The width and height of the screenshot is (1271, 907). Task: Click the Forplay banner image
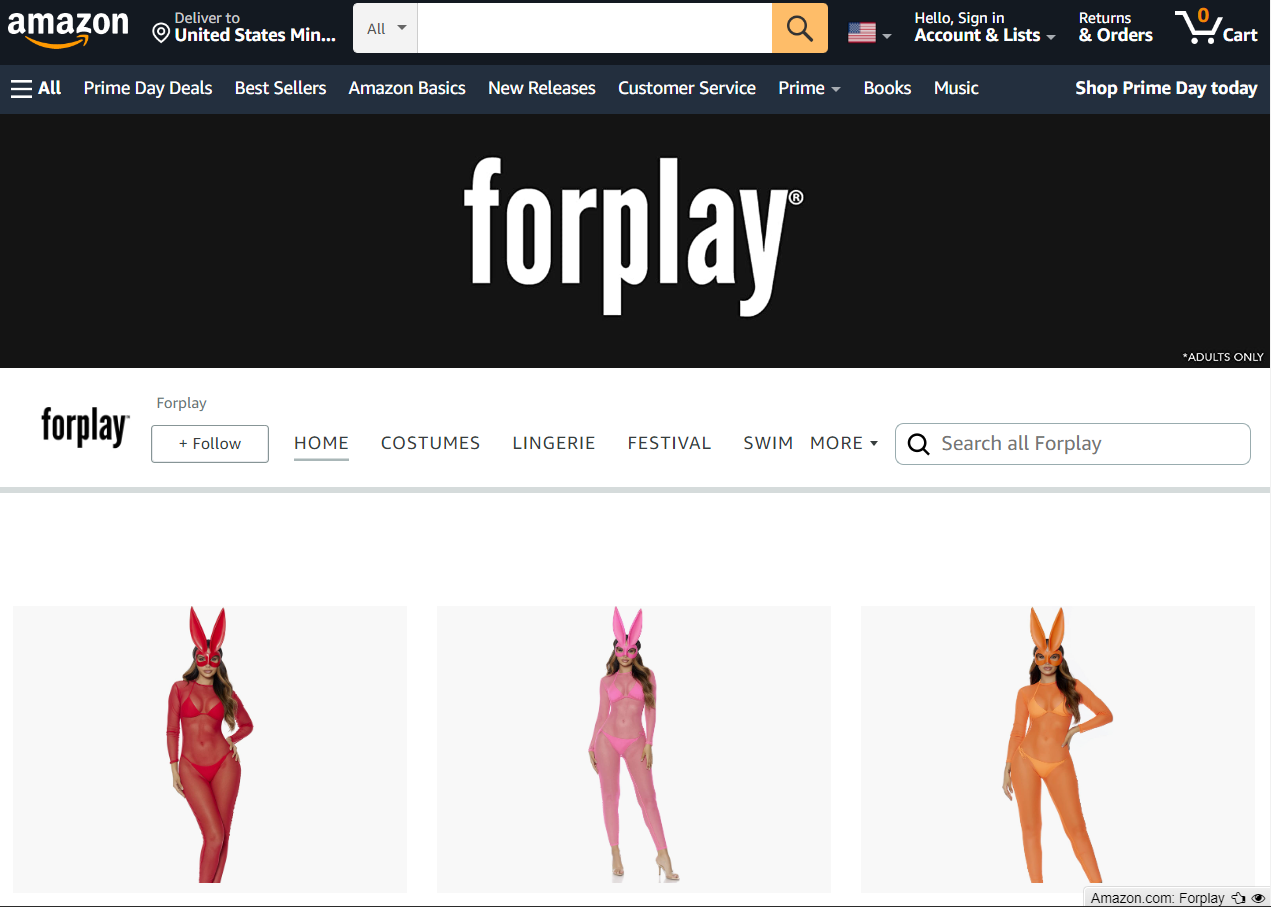tap(635, 241)
